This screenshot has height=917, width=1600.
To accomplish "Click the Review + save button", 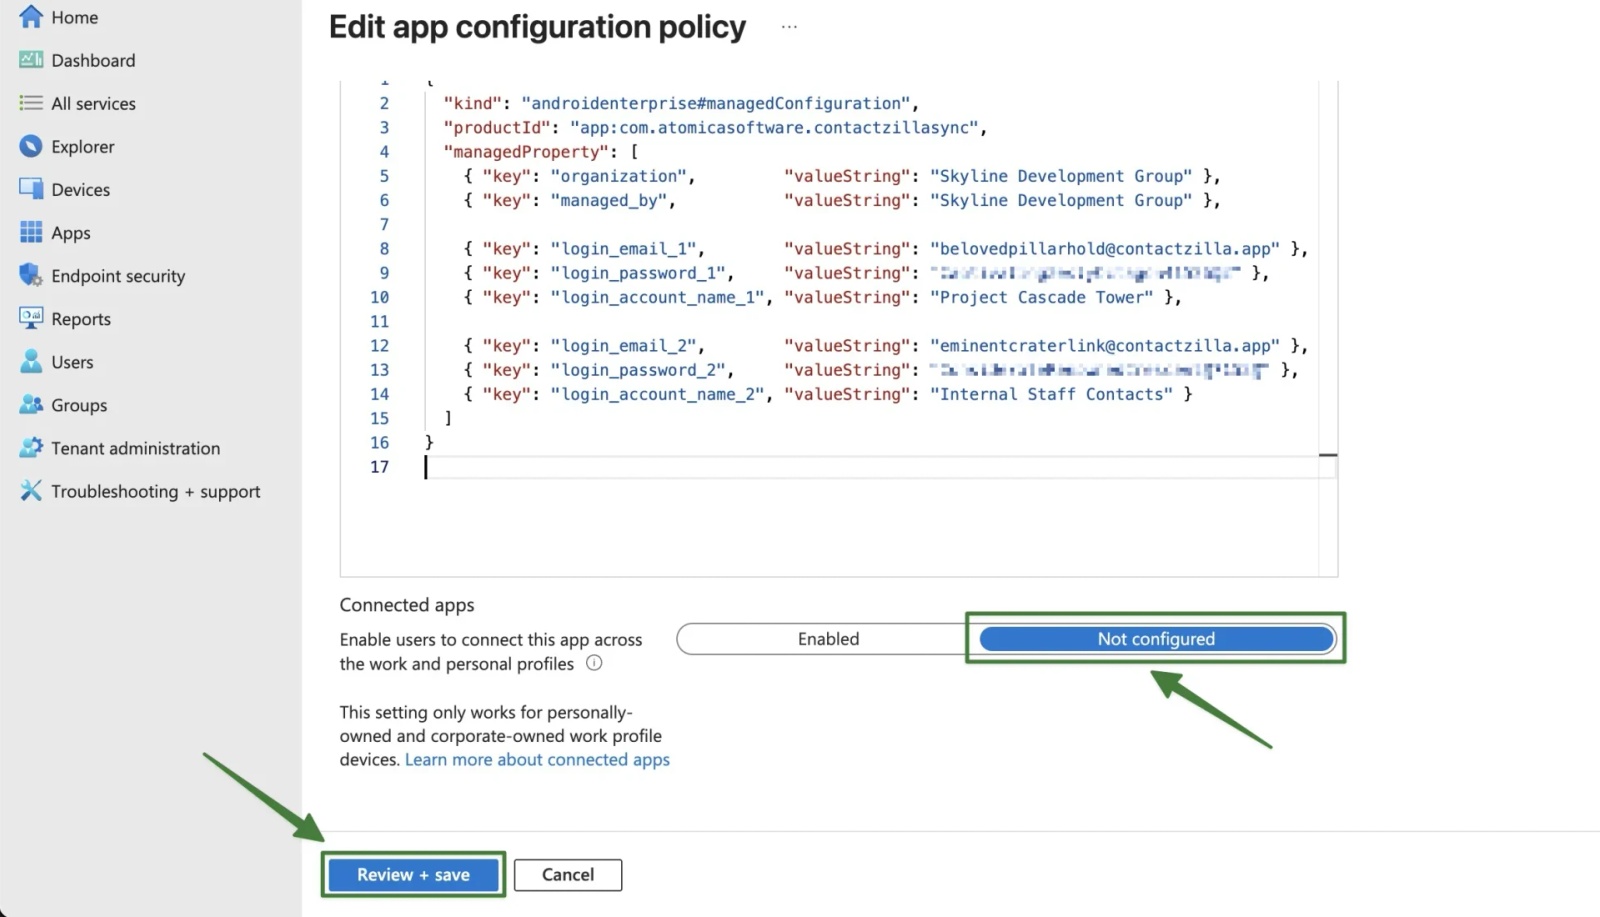I will [413, 874].
